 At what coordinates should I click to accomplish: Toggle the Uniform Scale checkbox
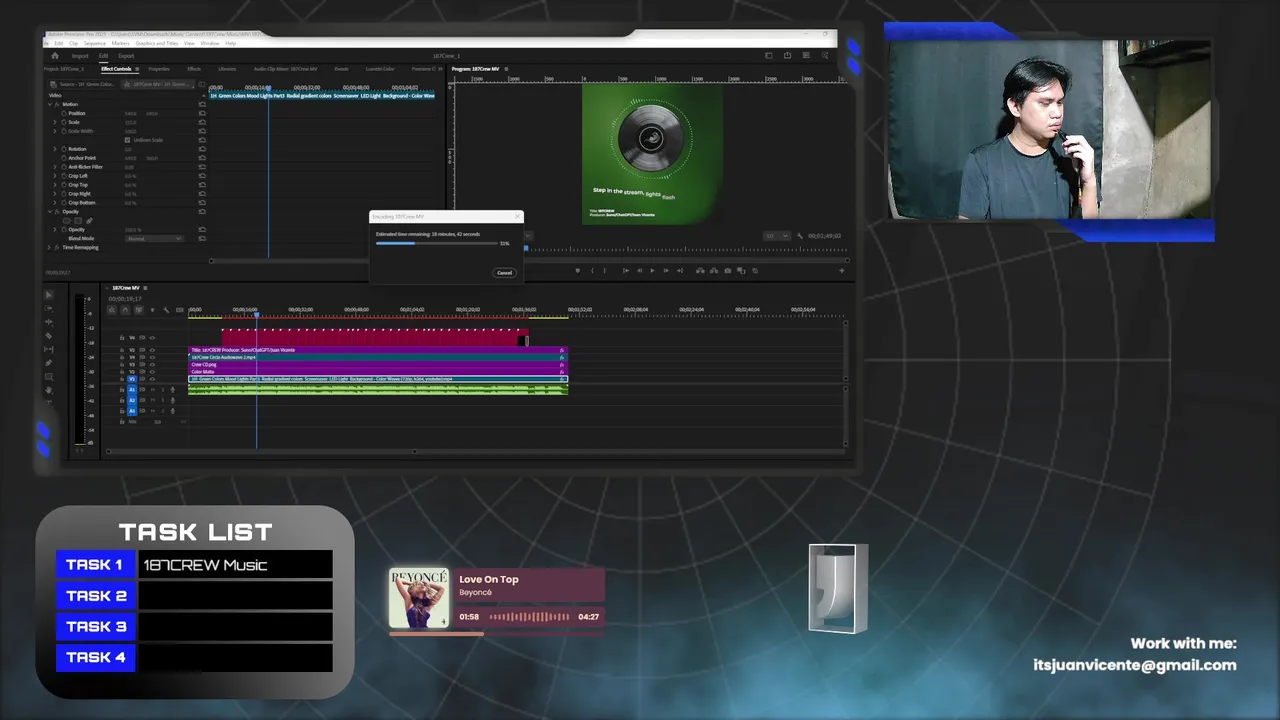point(127,140)
